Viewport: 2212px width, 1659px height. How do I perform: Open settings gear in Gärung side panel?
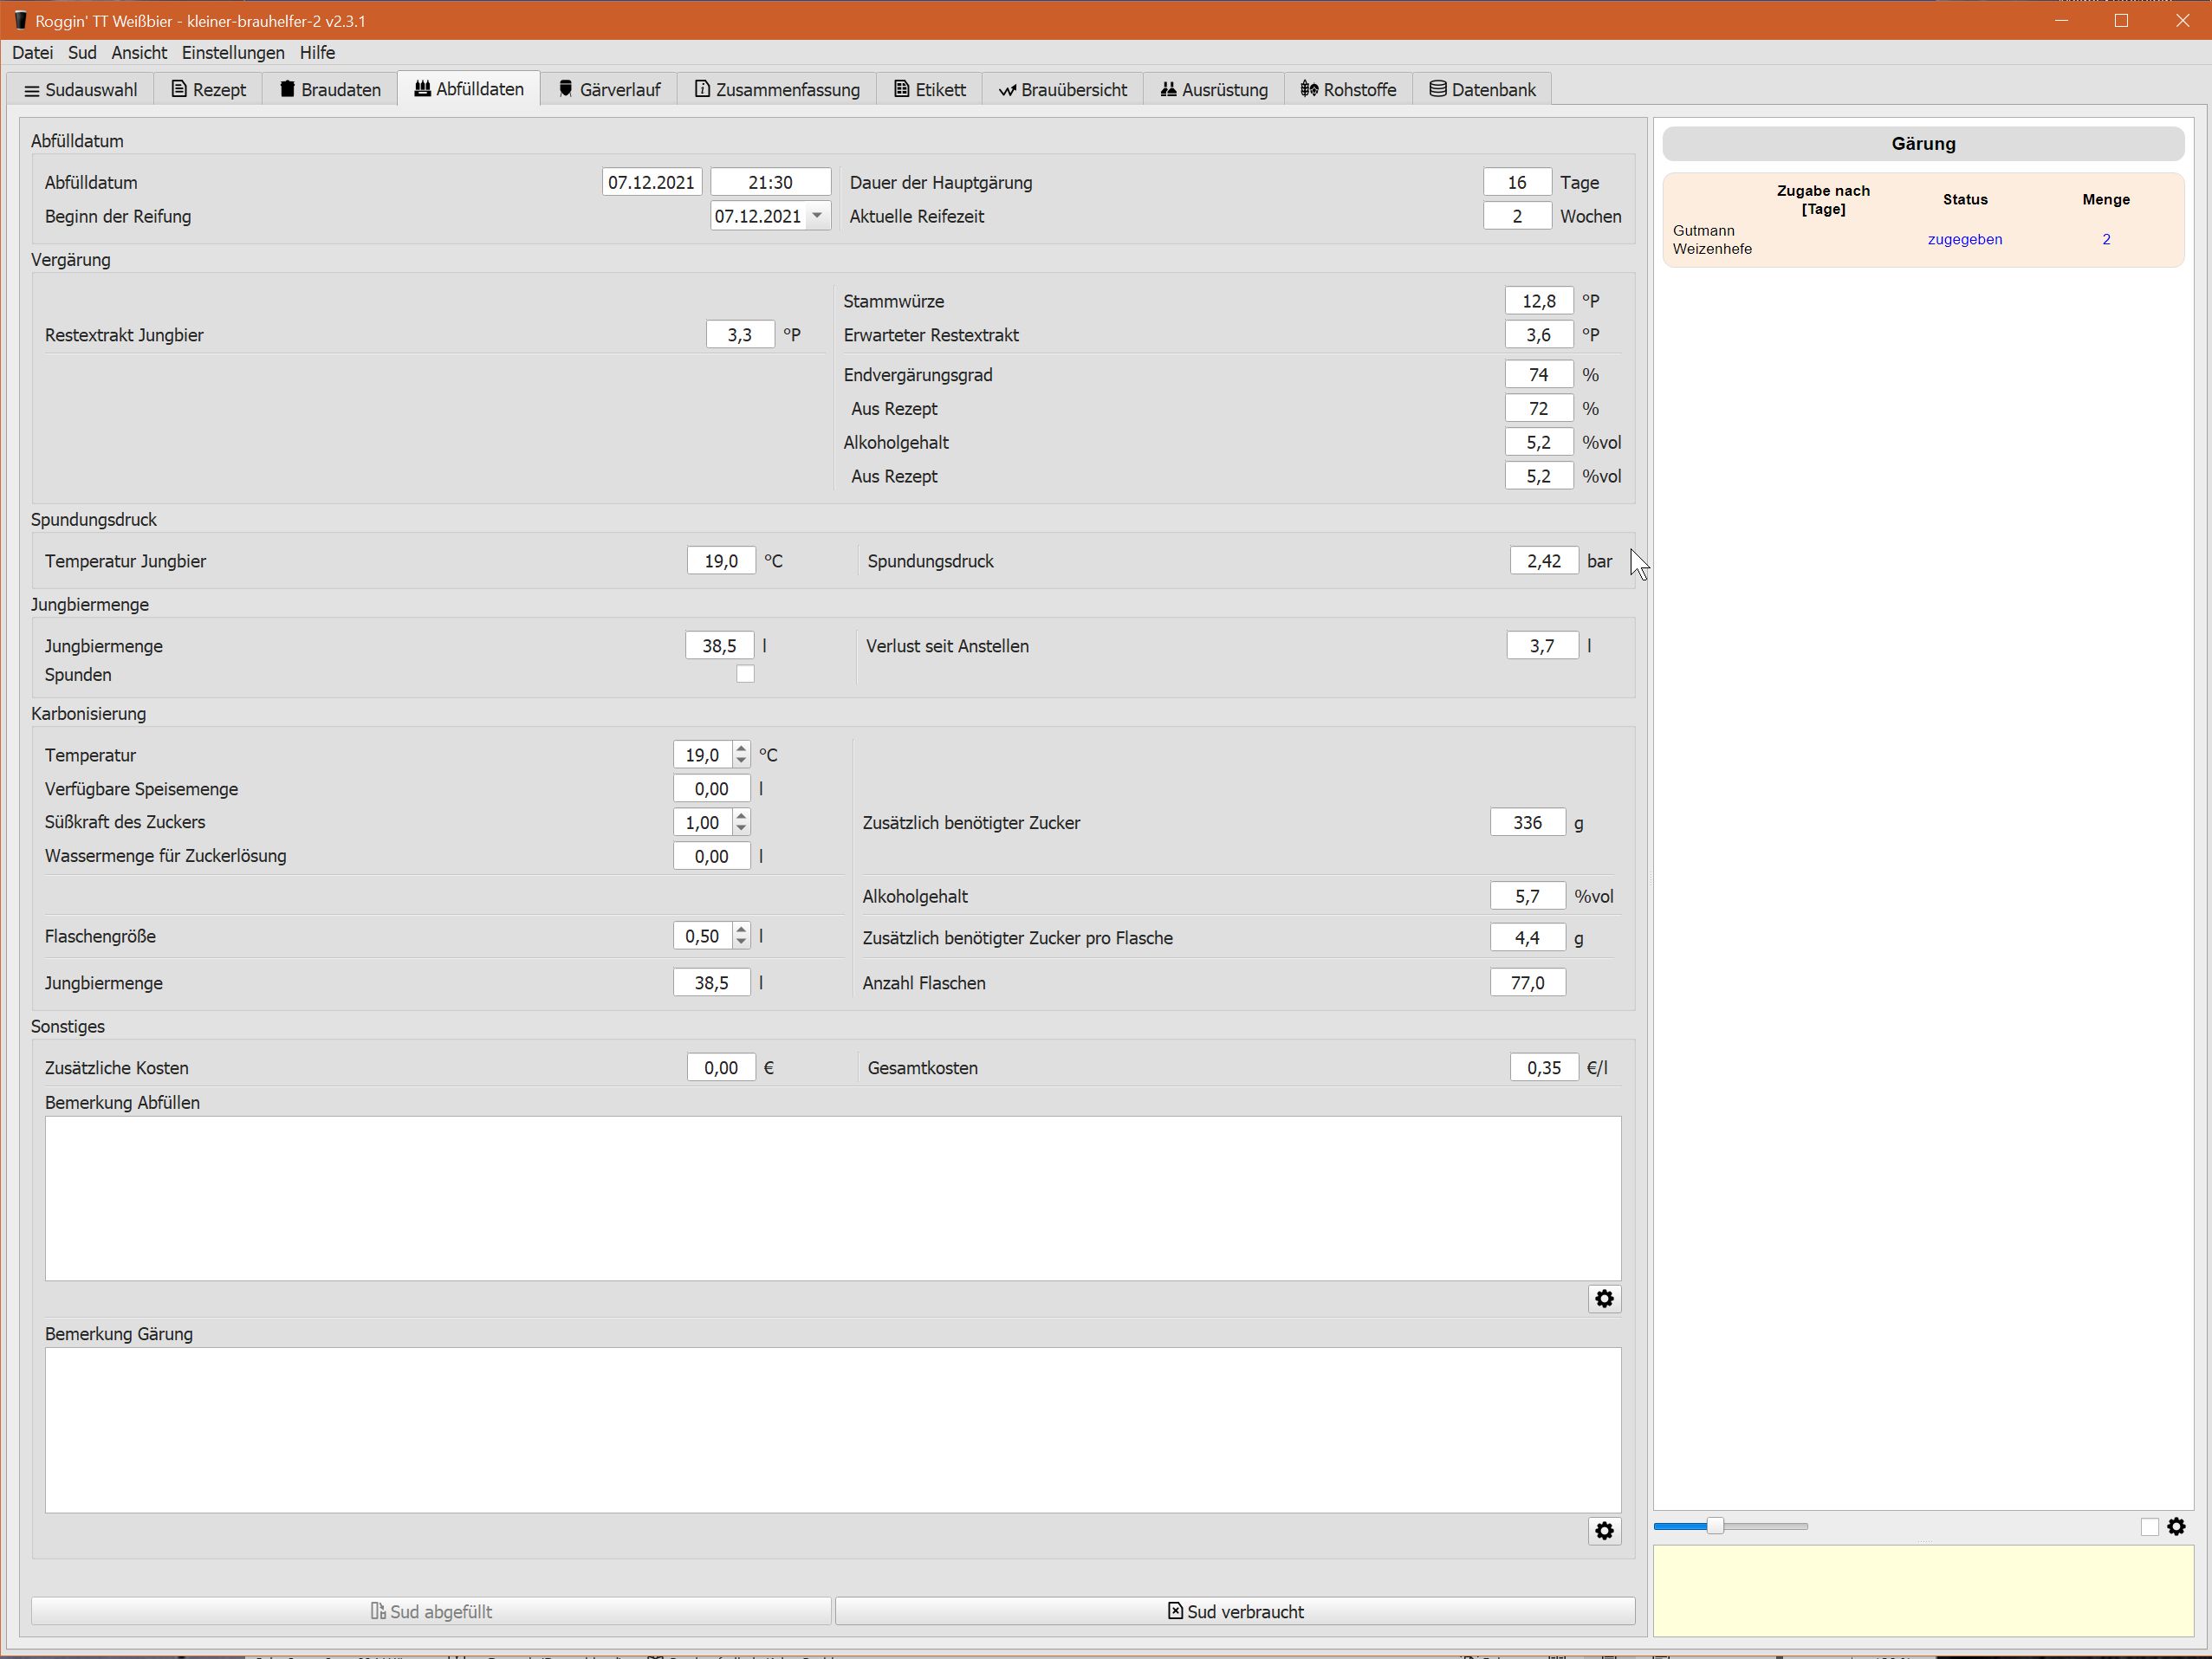(2176, 1527)
